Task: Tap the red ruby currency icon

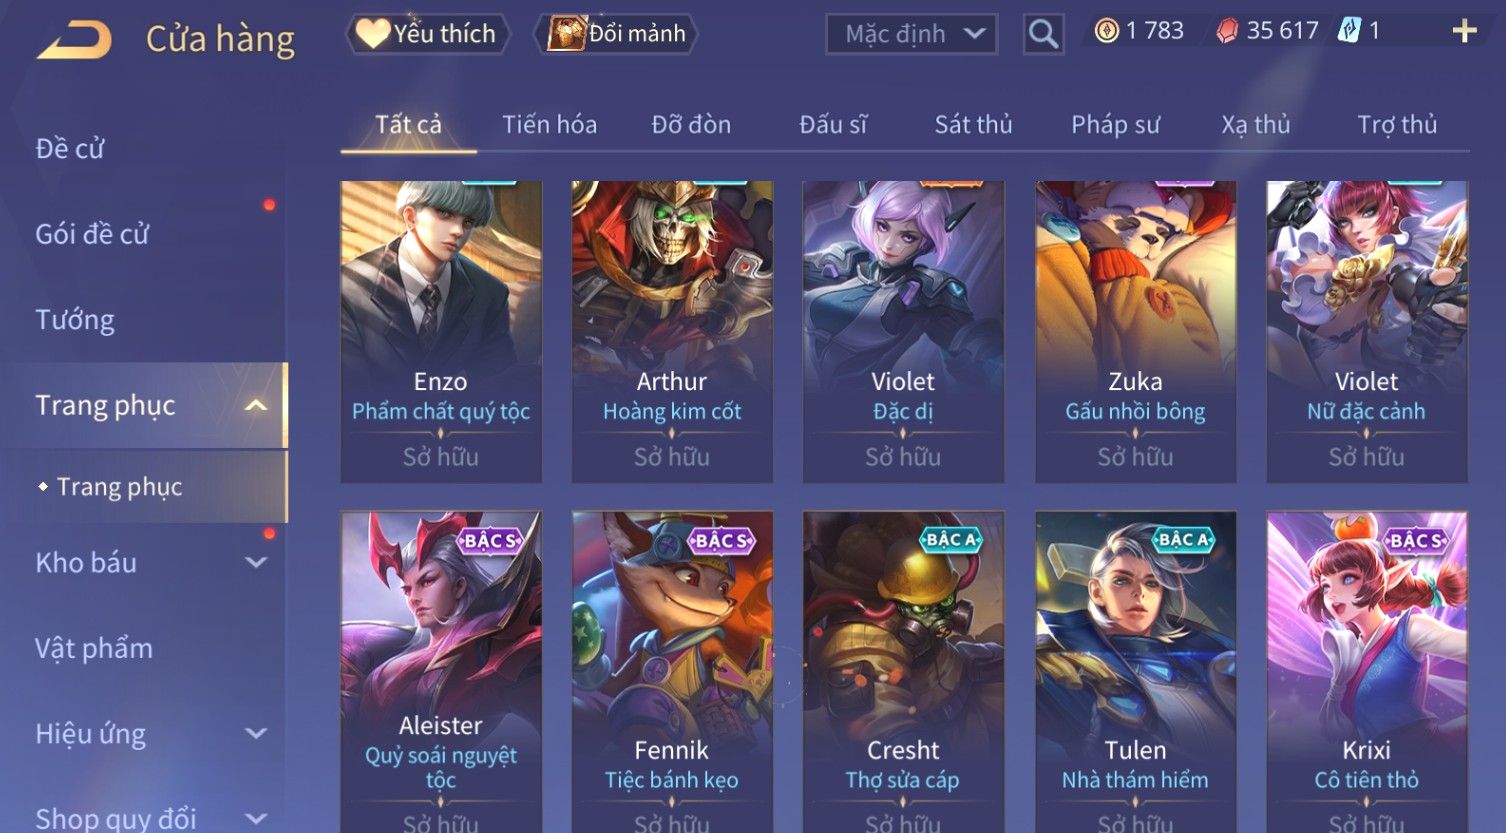Action: point(1227,32)
